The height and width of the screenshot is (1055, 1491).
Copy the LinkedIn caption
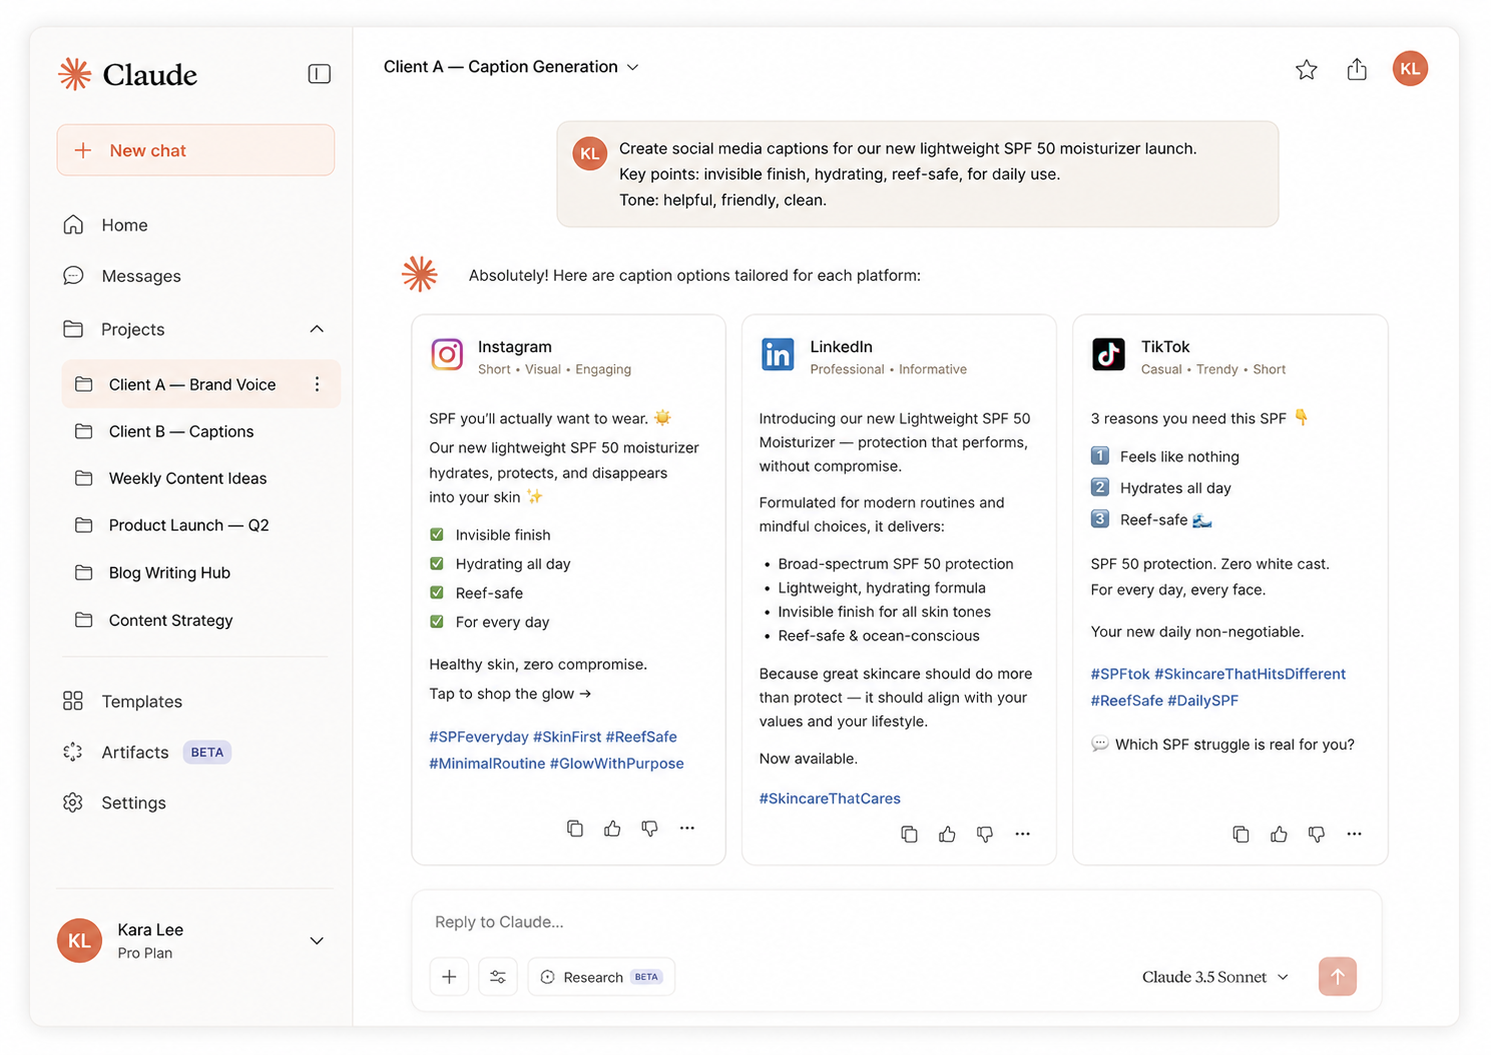(x=909, y=834)
